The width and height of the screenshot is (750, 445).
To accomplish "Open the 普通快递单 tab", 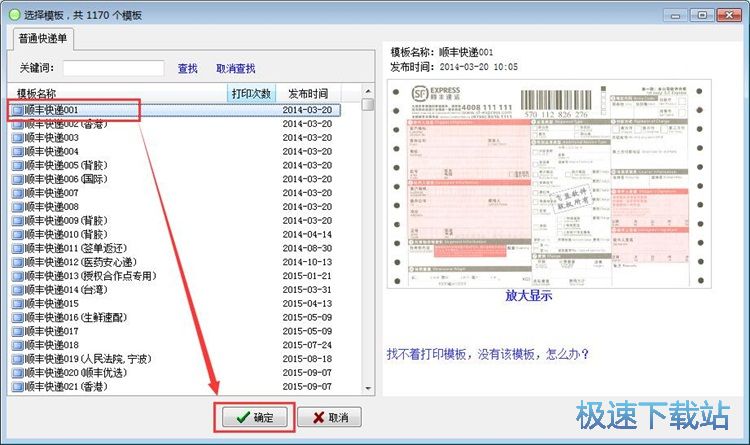I will [x=43, y=39].
